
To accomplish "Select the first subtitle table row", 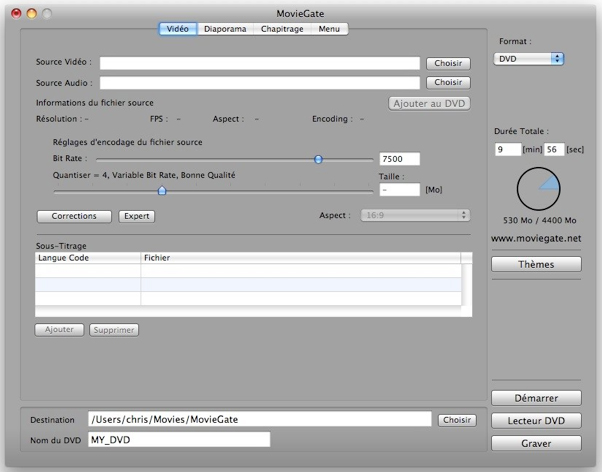I will [248, 270].
